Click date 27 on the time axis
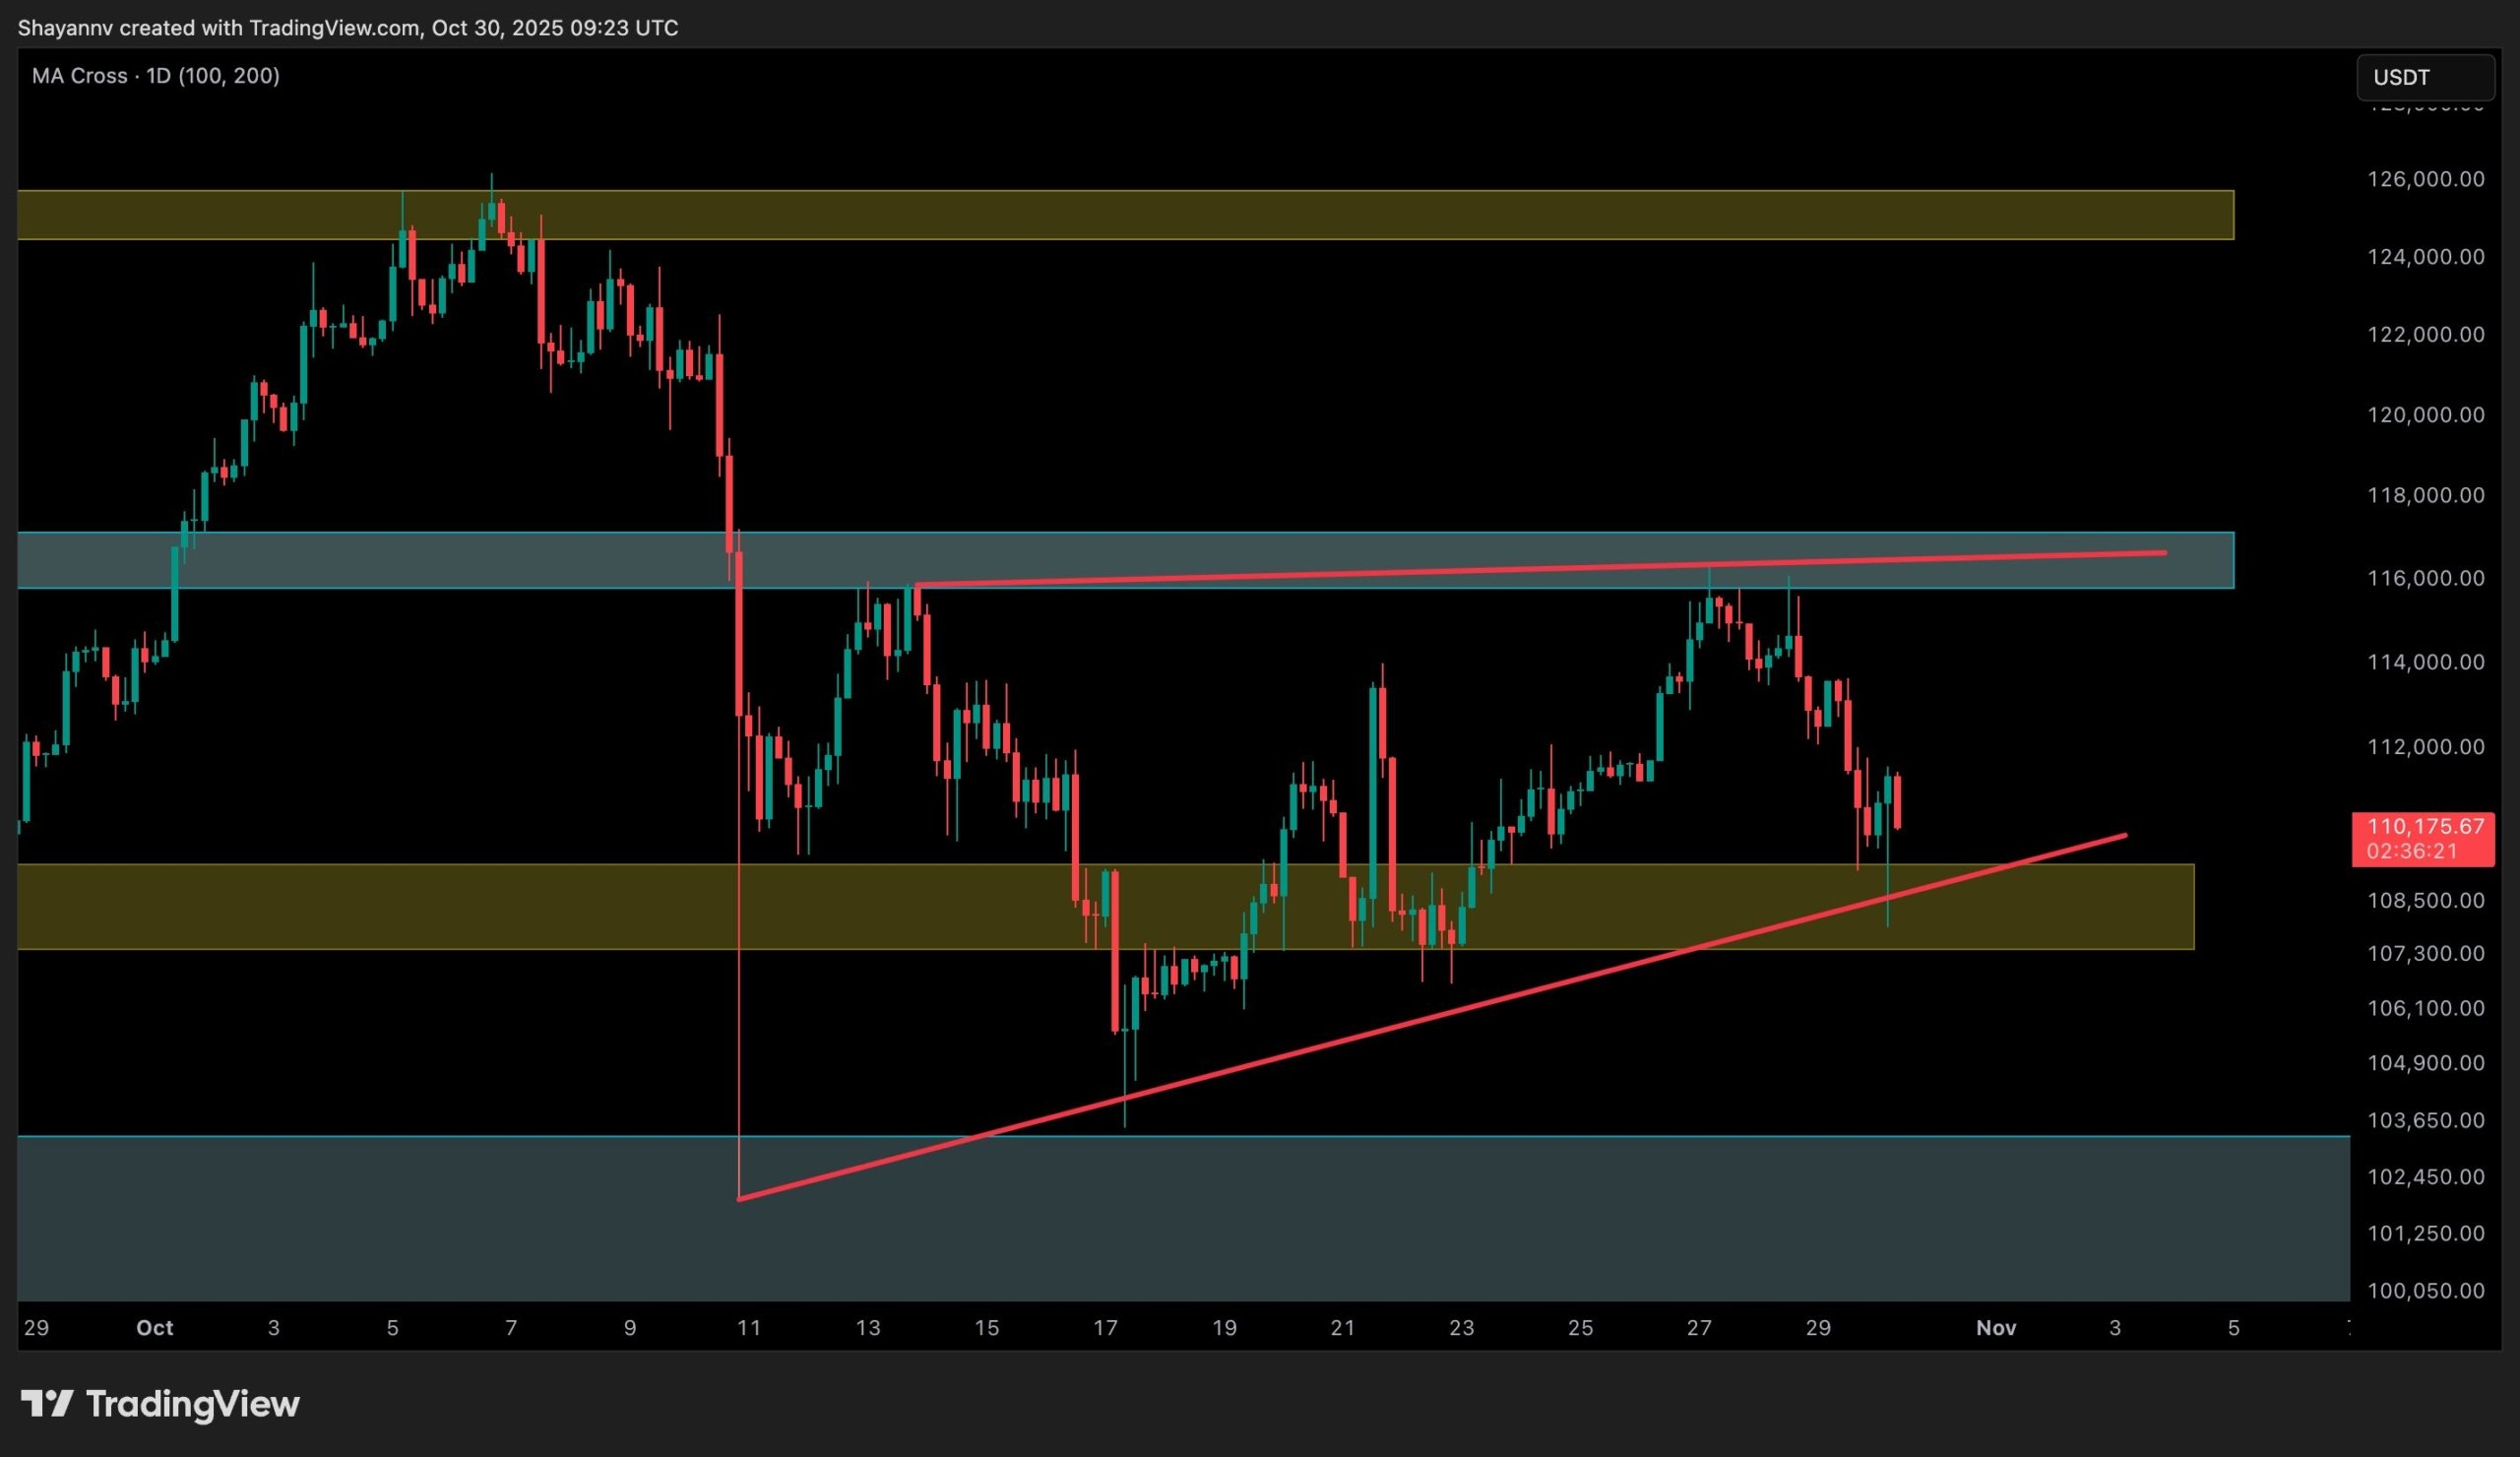 pos(1699,1328)
